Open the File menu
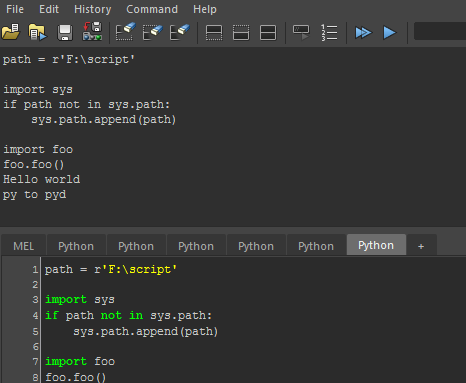The width and height of the screenshot is (466, 383). coord(15,9)
